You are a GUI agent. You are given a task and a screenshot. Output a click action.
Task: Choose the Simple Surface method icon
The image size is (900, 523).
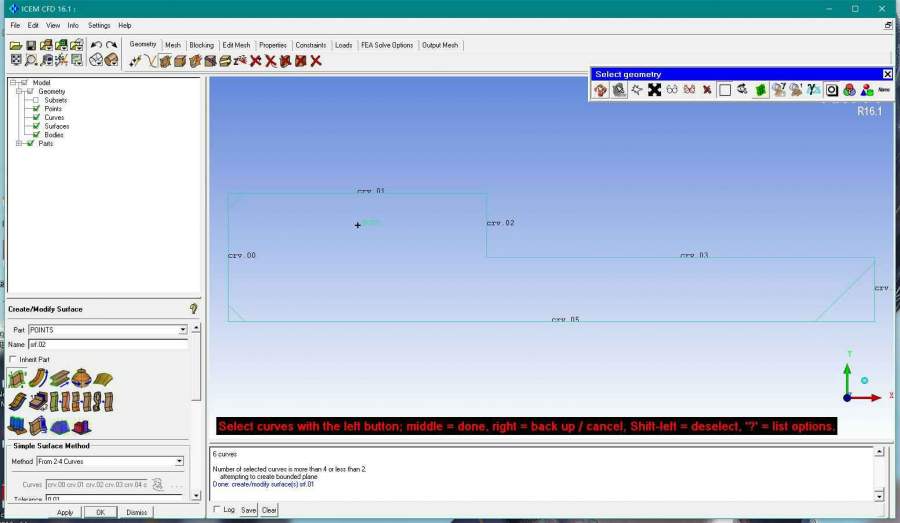pos(17,378)
